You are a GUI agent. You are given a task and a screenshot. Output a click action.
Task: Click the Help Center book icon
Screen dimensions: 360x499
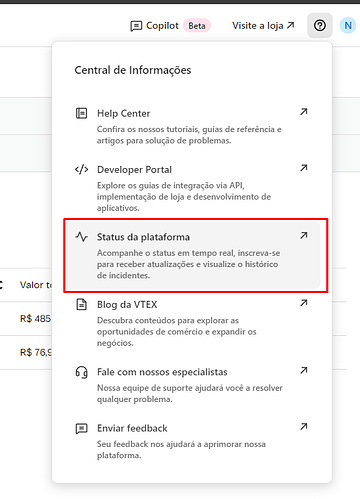[x=81, y=113]
